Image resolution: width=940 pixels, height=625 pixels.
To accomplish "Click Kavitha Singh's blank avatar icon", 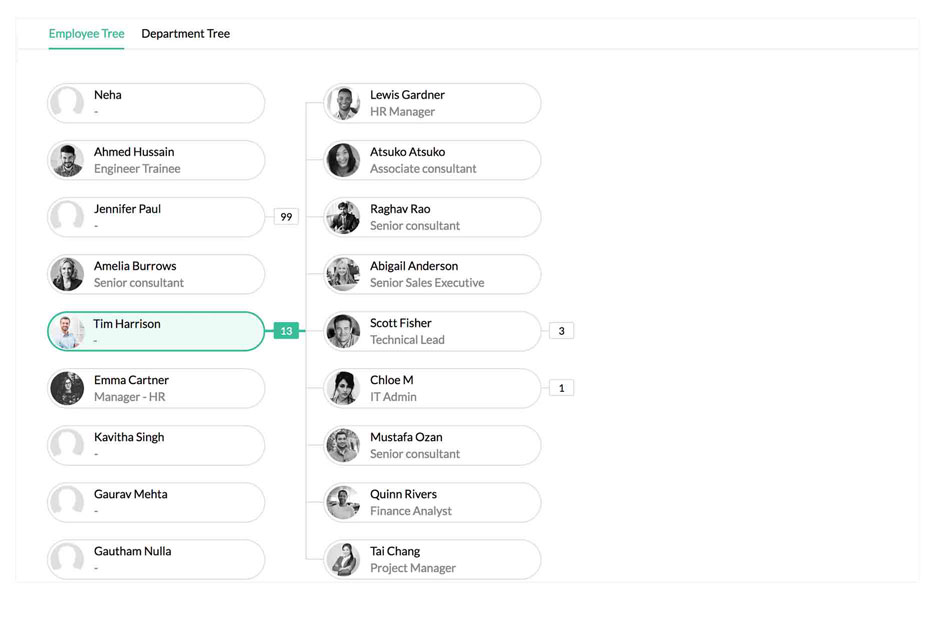I will pyautogui.click(x=67, y=445).
